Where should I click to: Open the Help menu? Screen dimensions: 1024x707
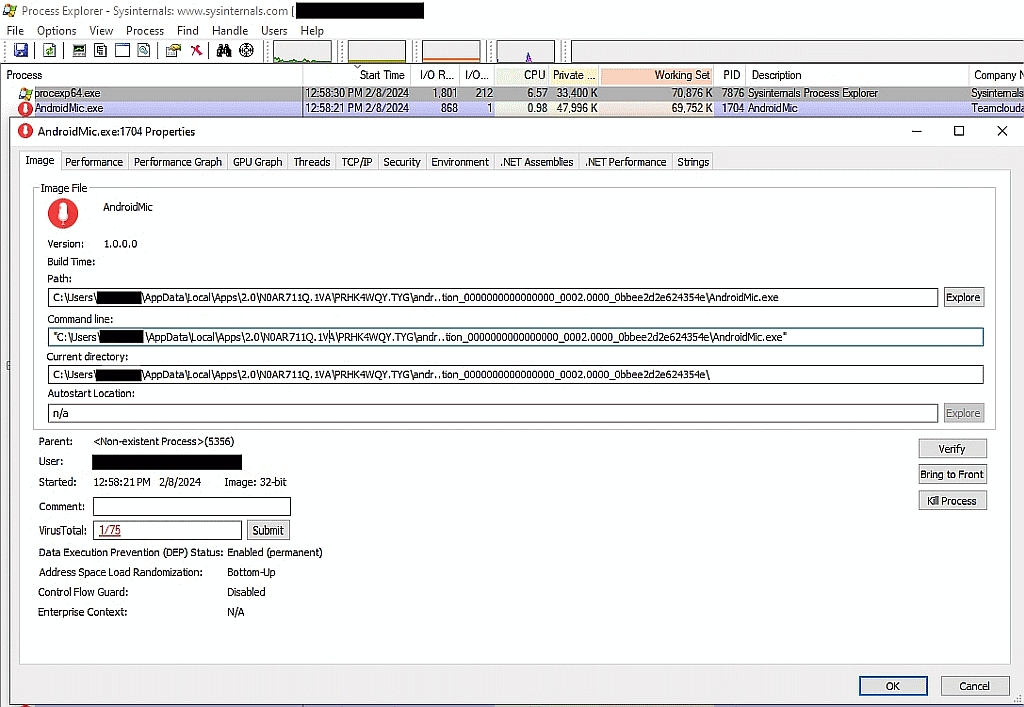tap(312, 31)
